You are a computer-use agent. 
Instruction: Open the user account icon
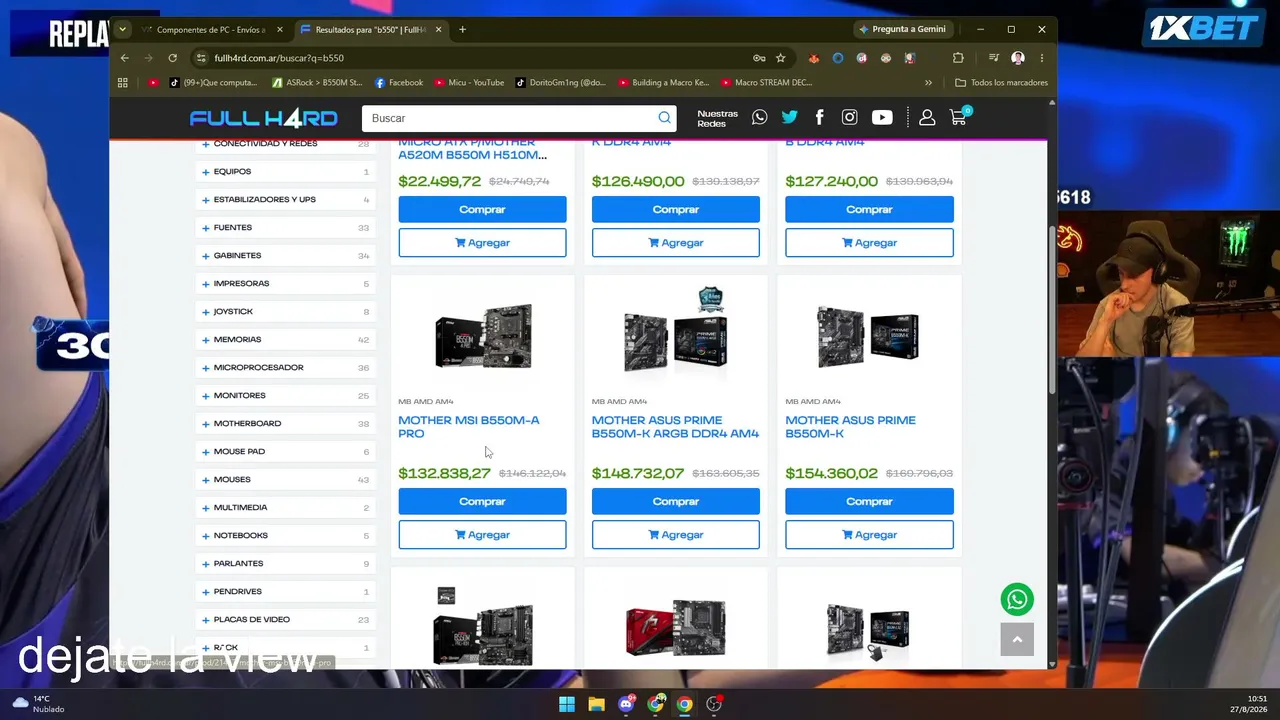pyautogui.click(x=927, y=118)
